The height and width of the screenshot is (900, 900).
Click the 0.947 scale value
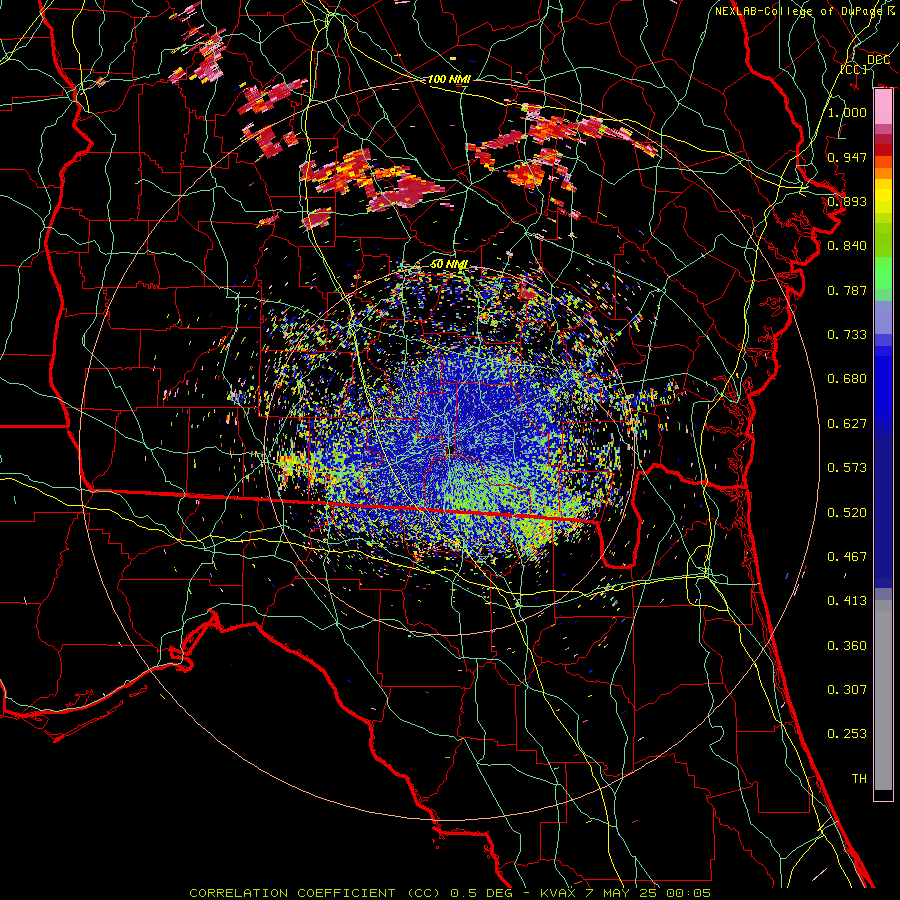[x=847, y=157]
